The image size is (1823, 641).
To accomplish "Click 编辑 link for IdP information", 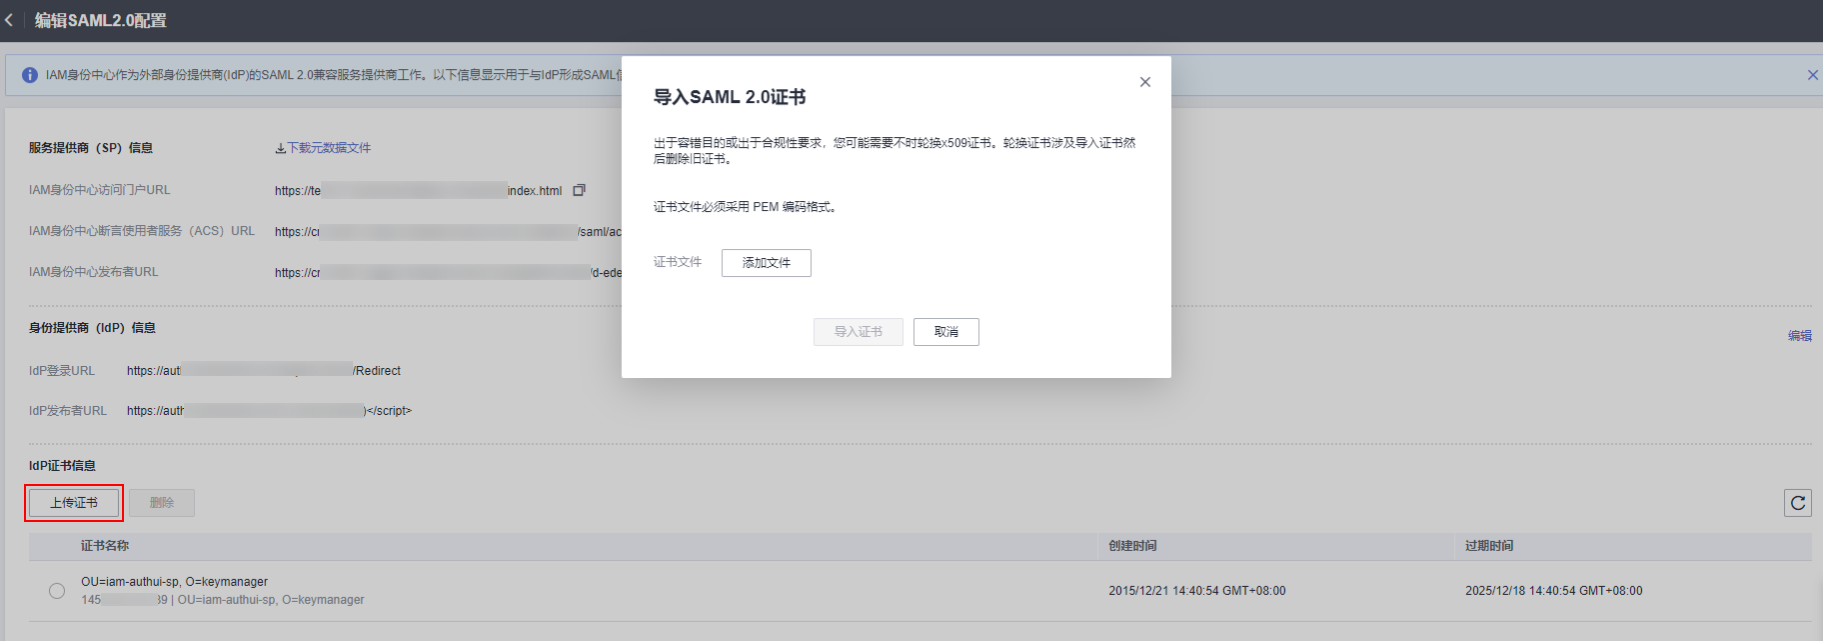I will pyautogui.click(x=1800, y=336).
